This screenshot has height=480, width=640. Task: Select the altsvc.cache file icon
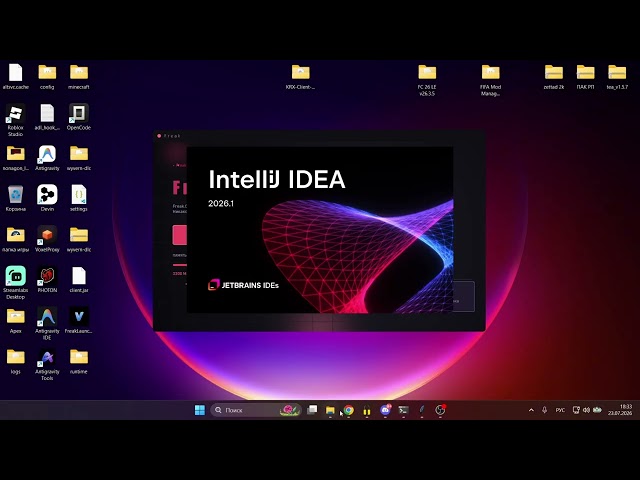[16, 76]
